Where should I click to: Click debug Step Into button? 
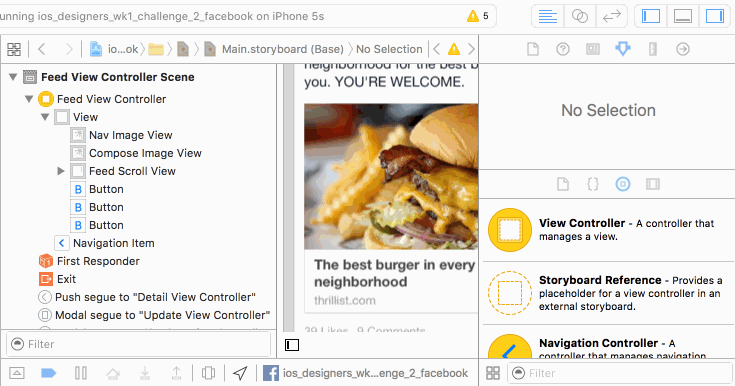(x=145, y=373)
